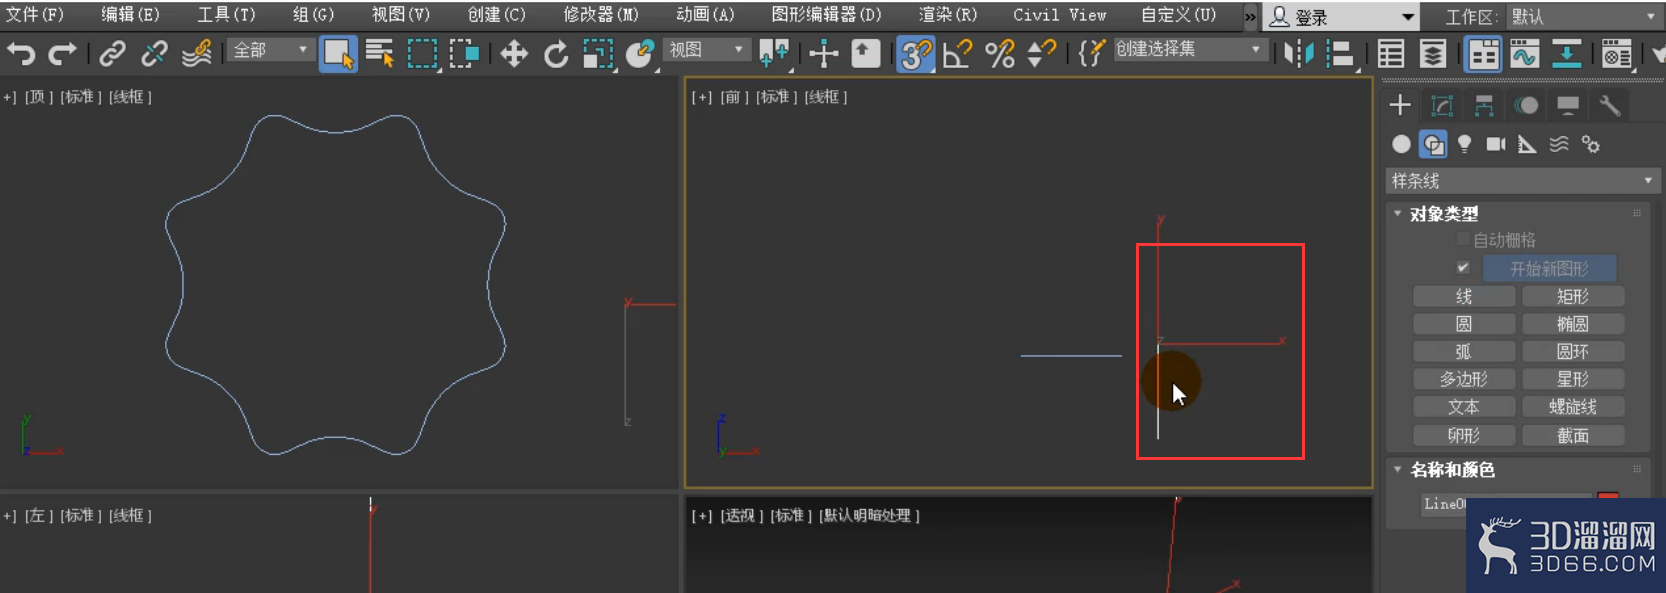Open the Civil View menu

pyautogui.click(x=1060, y=15)
